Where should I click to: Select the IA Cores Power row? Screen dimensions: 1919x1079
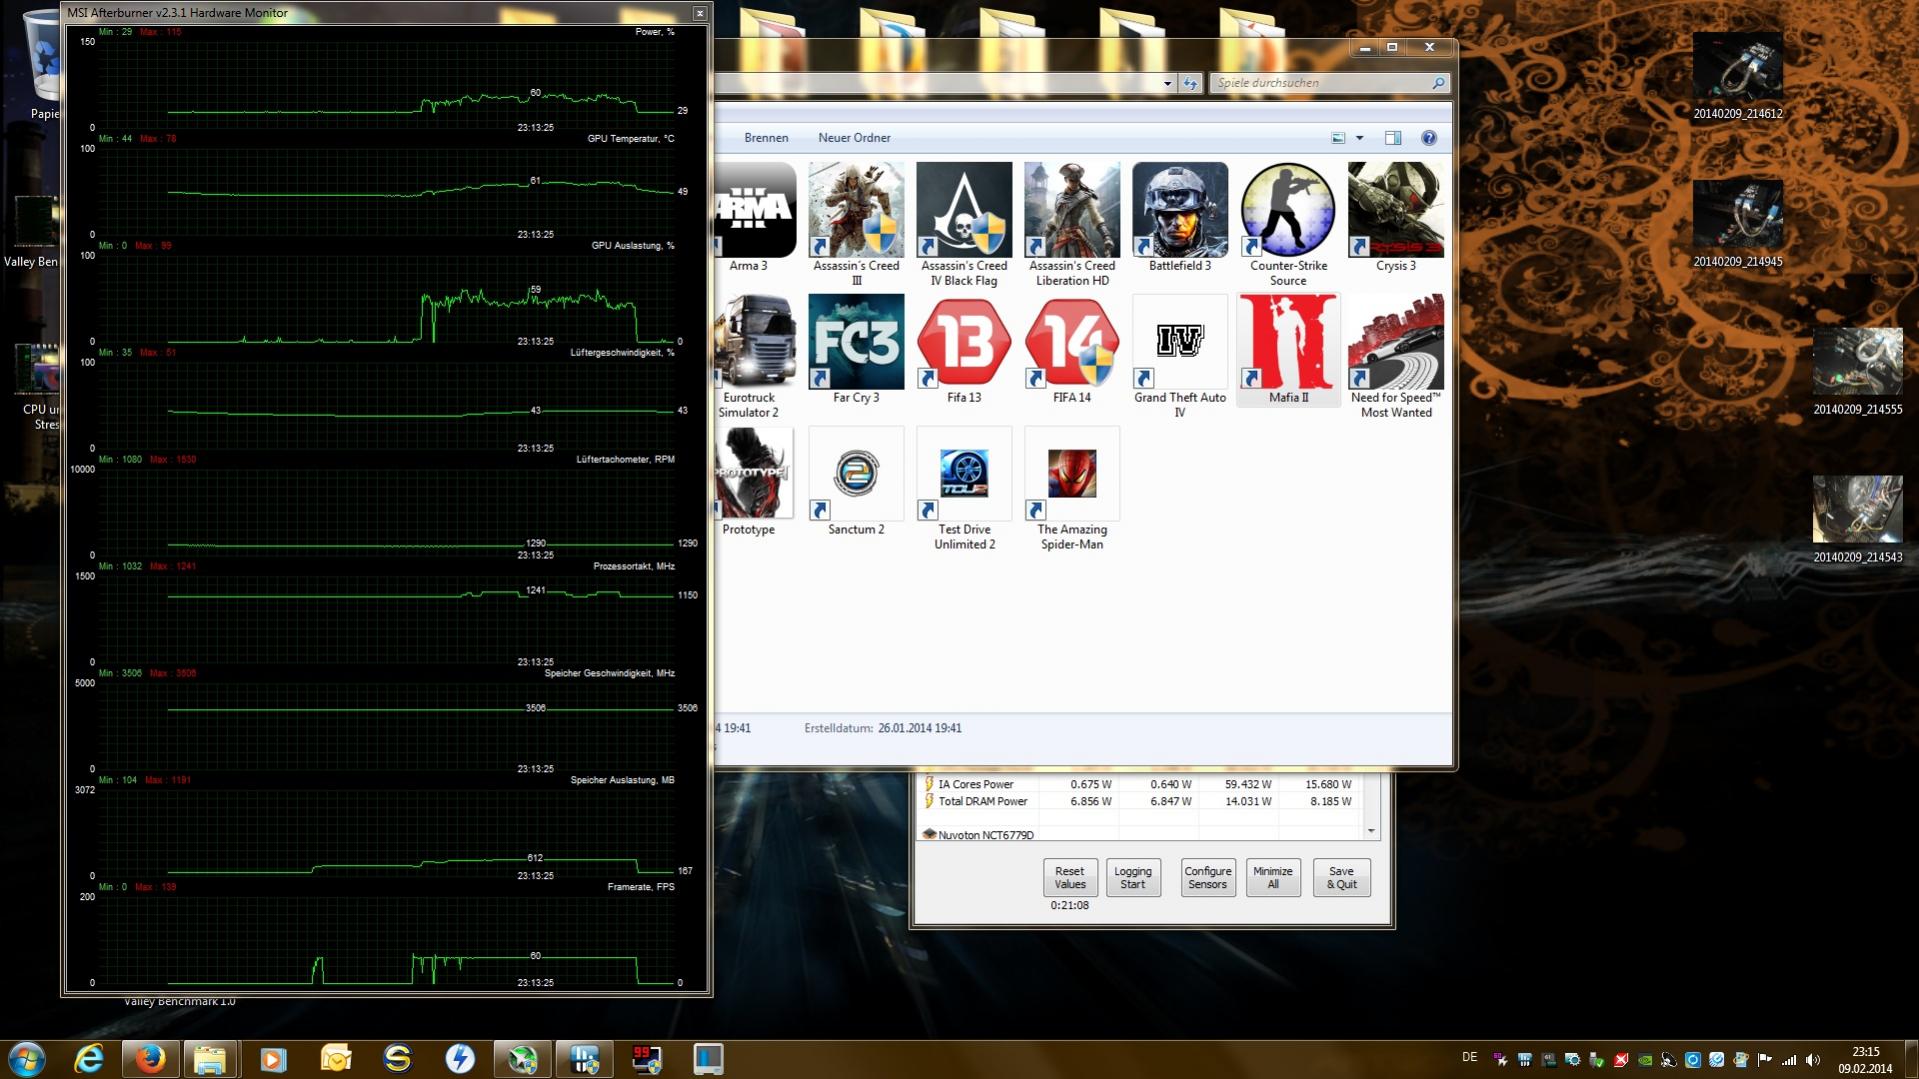pyautogui.click(x=1140, y=784)
